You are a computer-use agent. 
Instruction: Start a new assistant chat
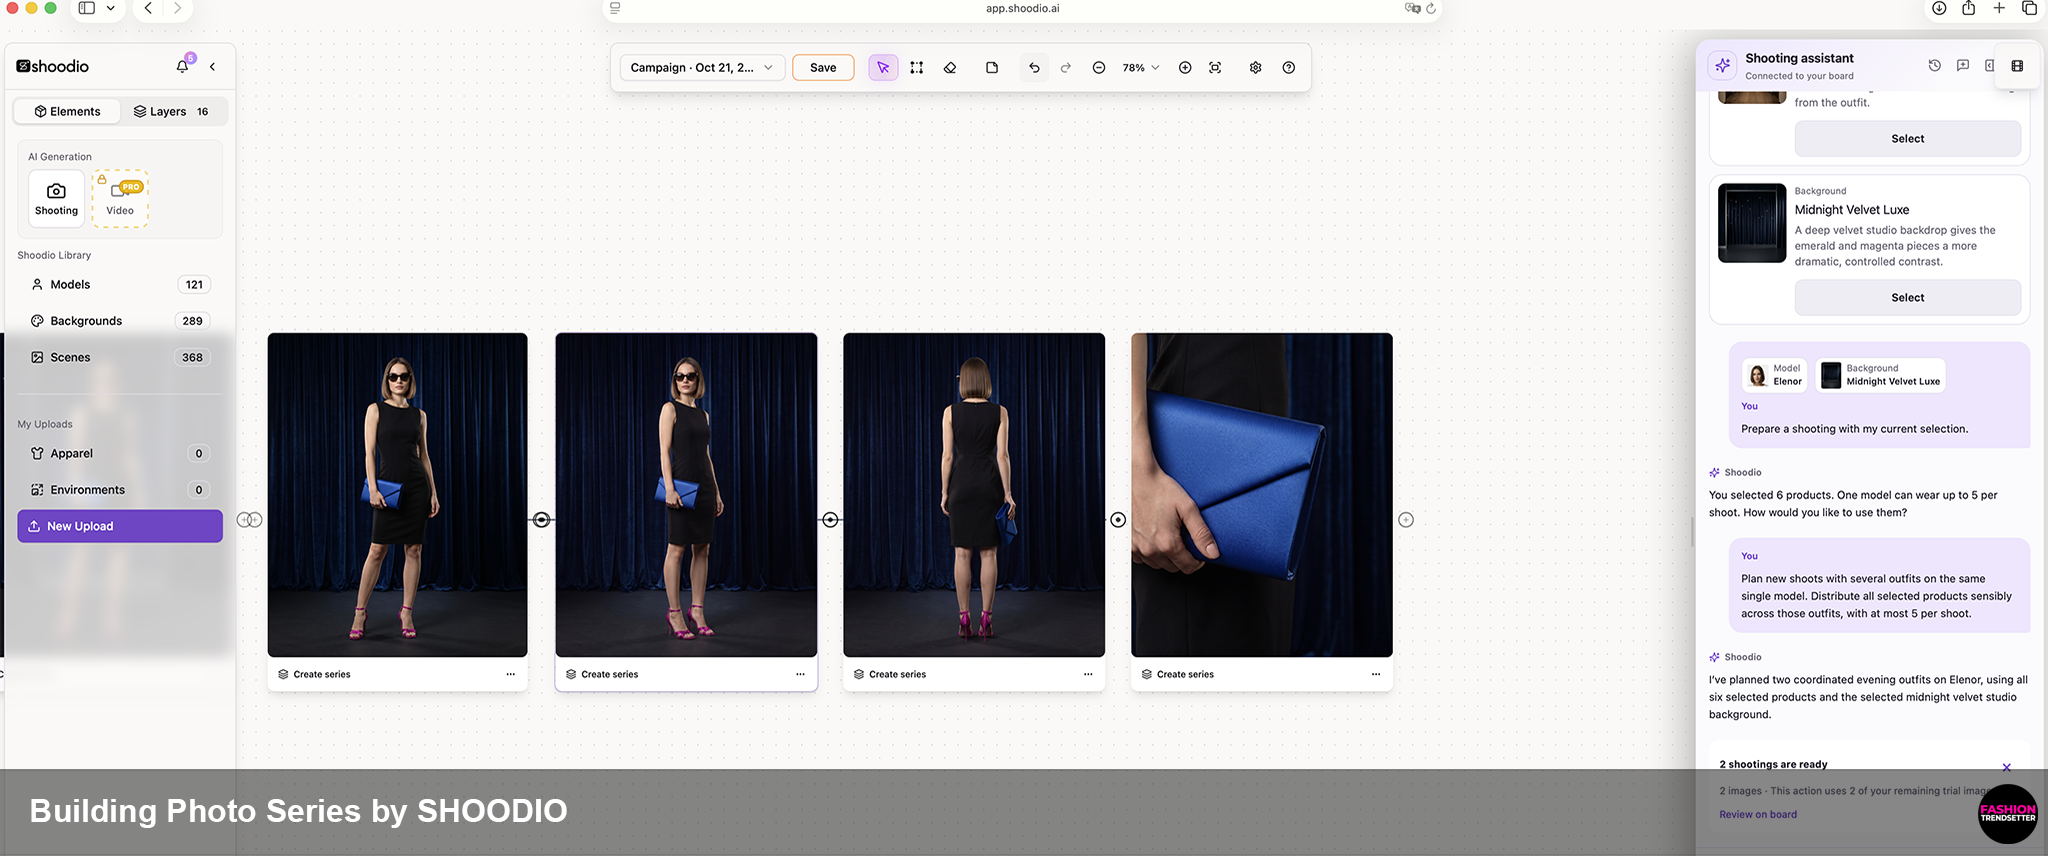(x=1963, y=65)
